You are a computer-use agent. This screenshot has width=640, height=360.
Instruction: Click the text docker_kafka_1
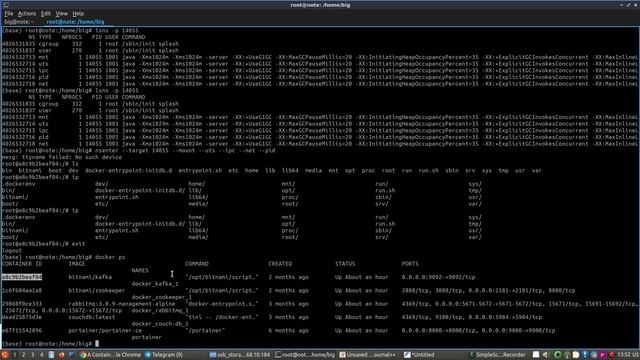point(155,284)
